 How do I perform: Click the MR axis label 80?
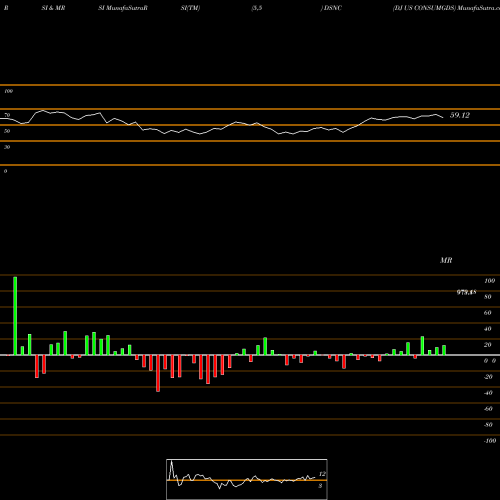488,297
